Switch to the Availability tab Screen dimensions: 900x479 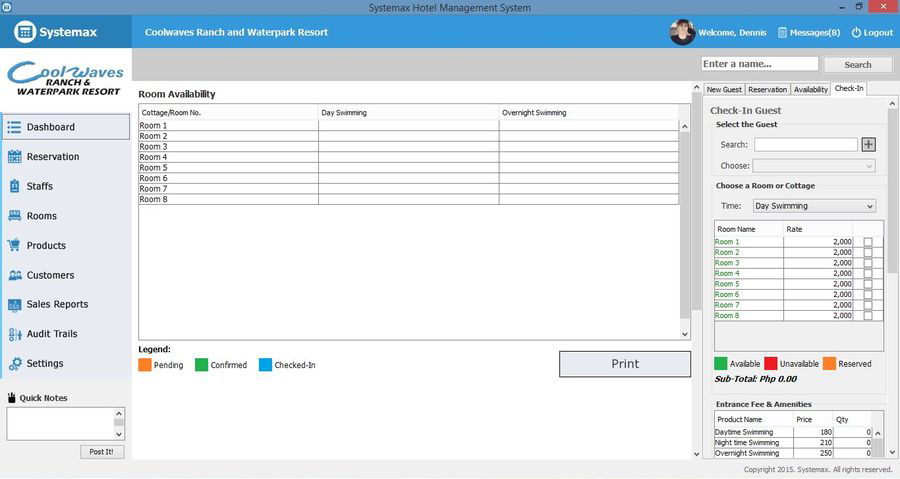click(x=810, y=90)
